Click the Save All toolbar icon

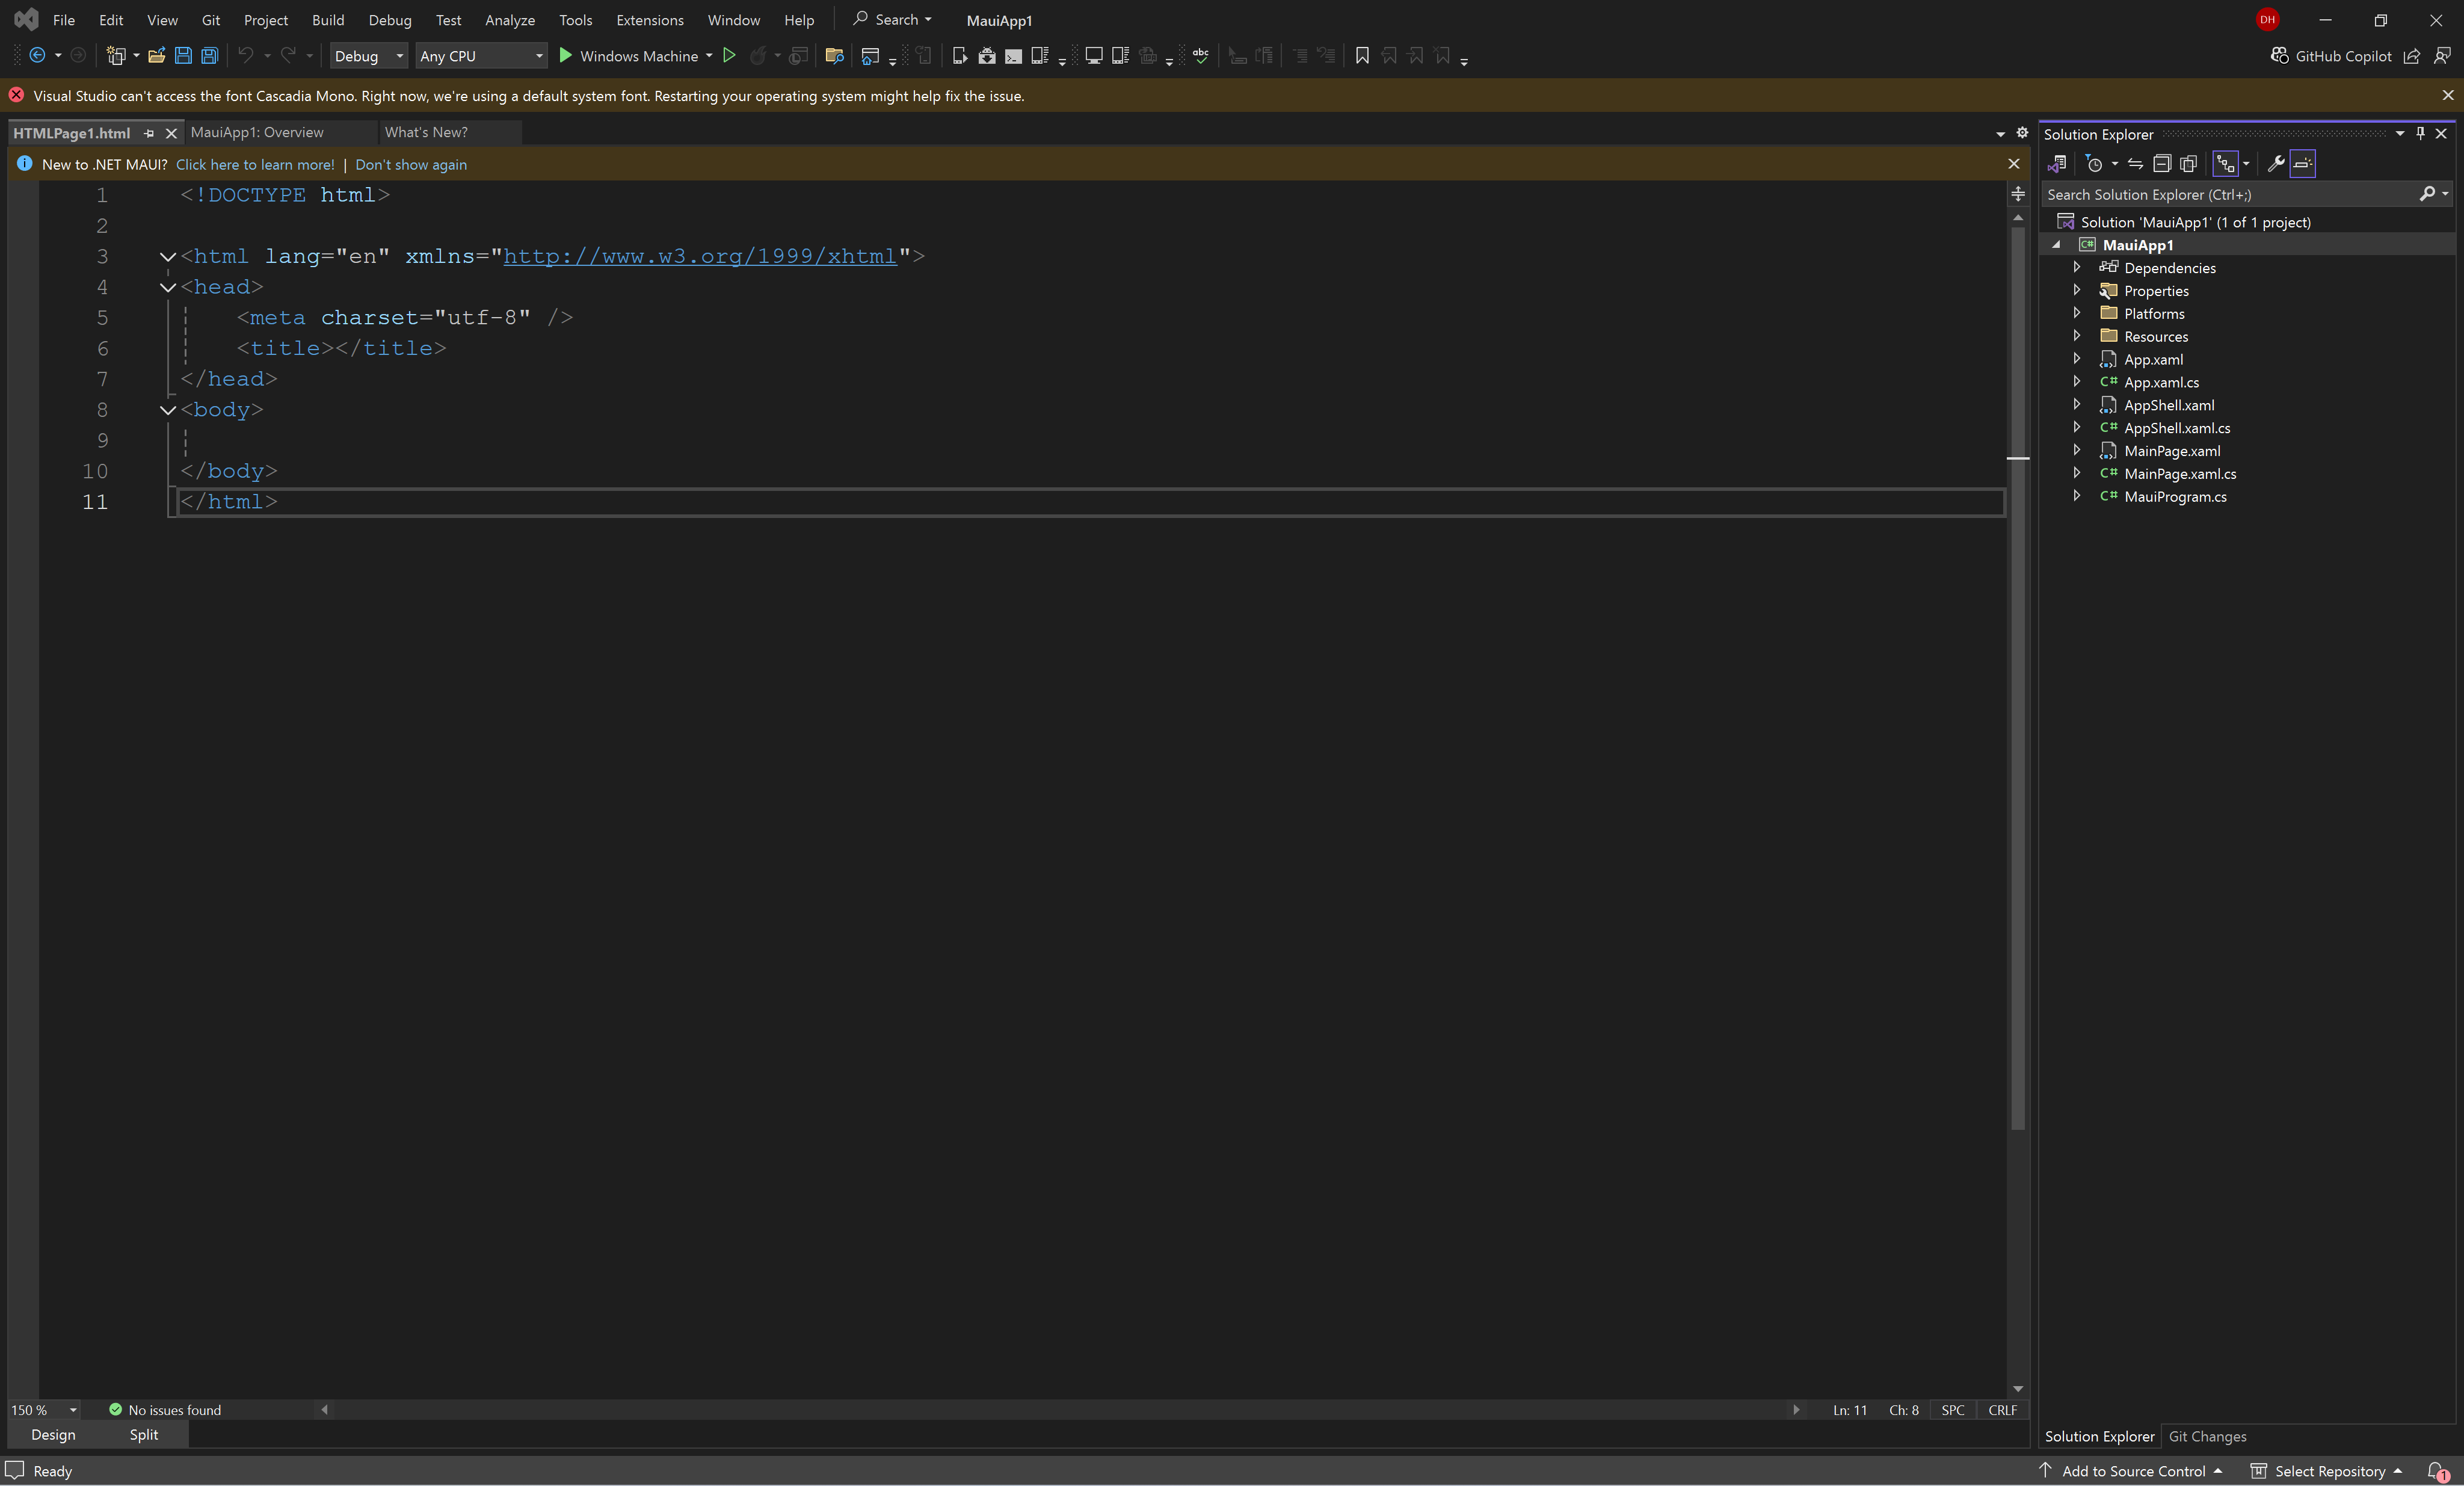(x=210, y=56)
